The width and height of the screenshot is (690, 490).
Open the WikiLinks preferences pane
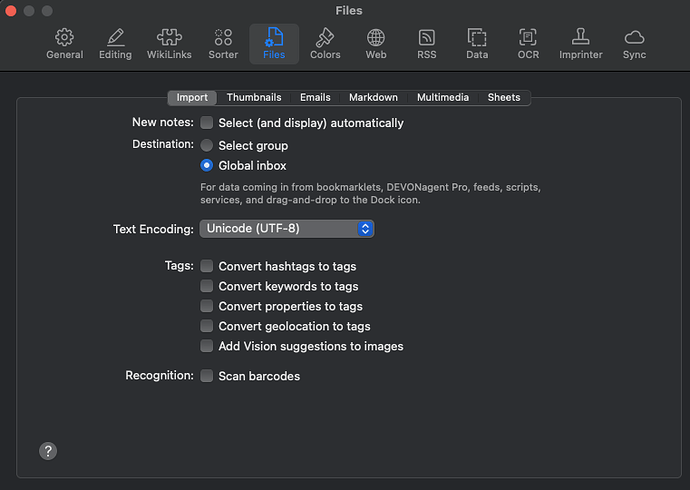pyautogui.click(x=169, y=44)
